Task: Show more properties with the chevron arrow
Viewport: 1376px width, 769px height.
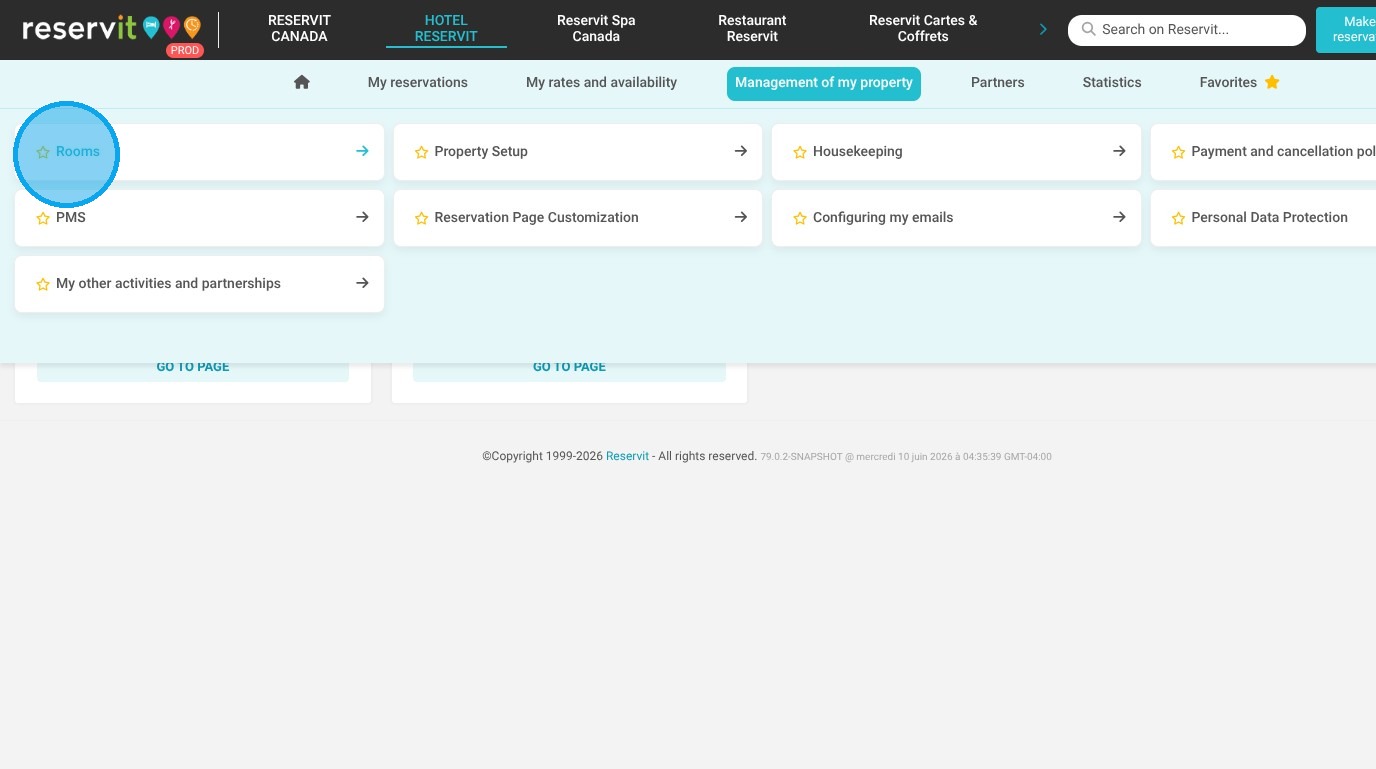Action: tap(1043, 29)
